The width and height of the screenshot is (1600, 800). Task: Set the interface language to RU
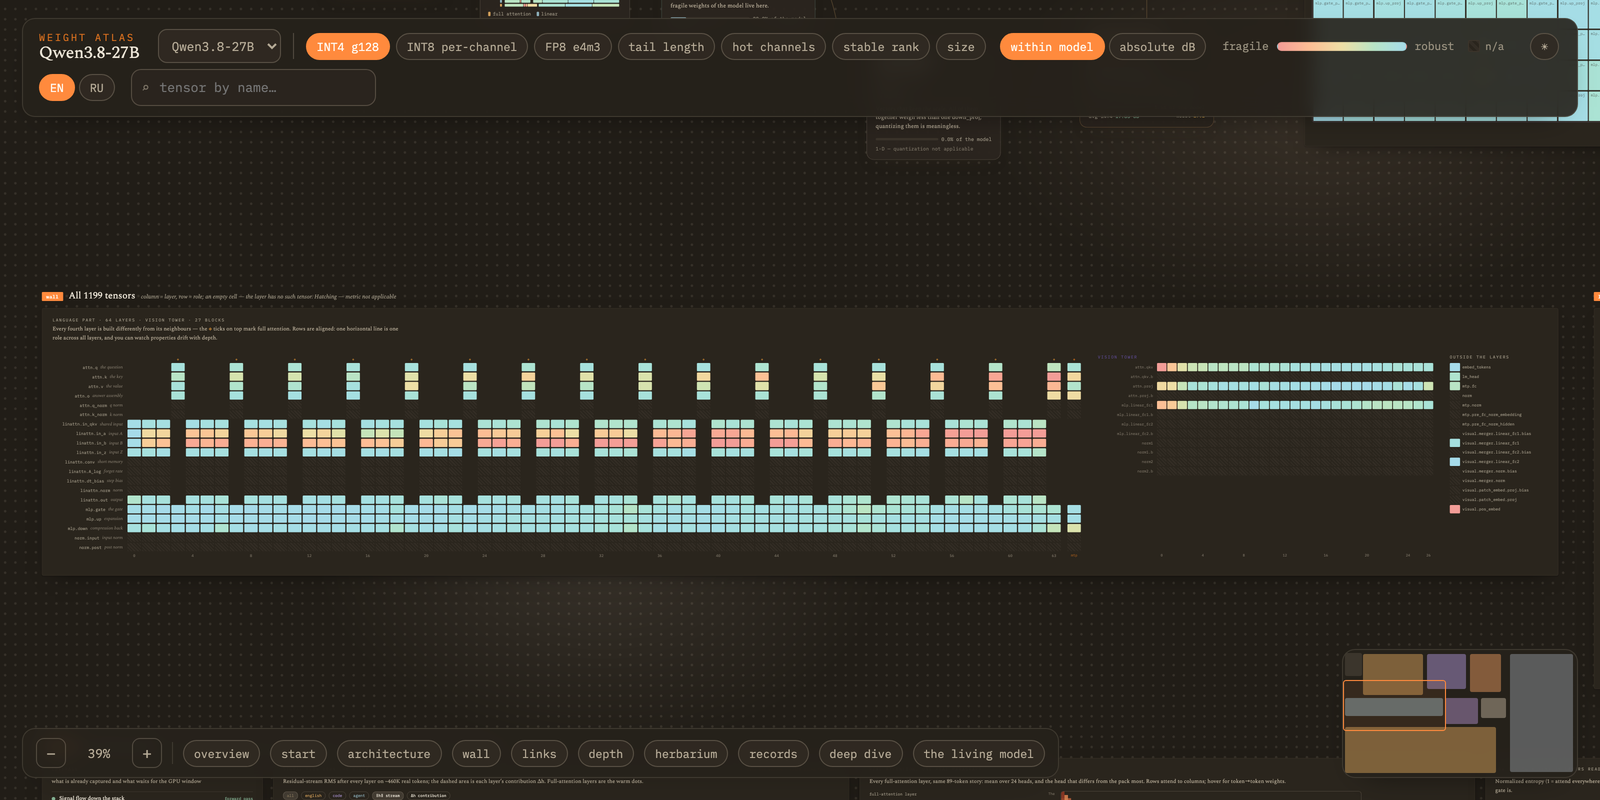pos(97,88)
